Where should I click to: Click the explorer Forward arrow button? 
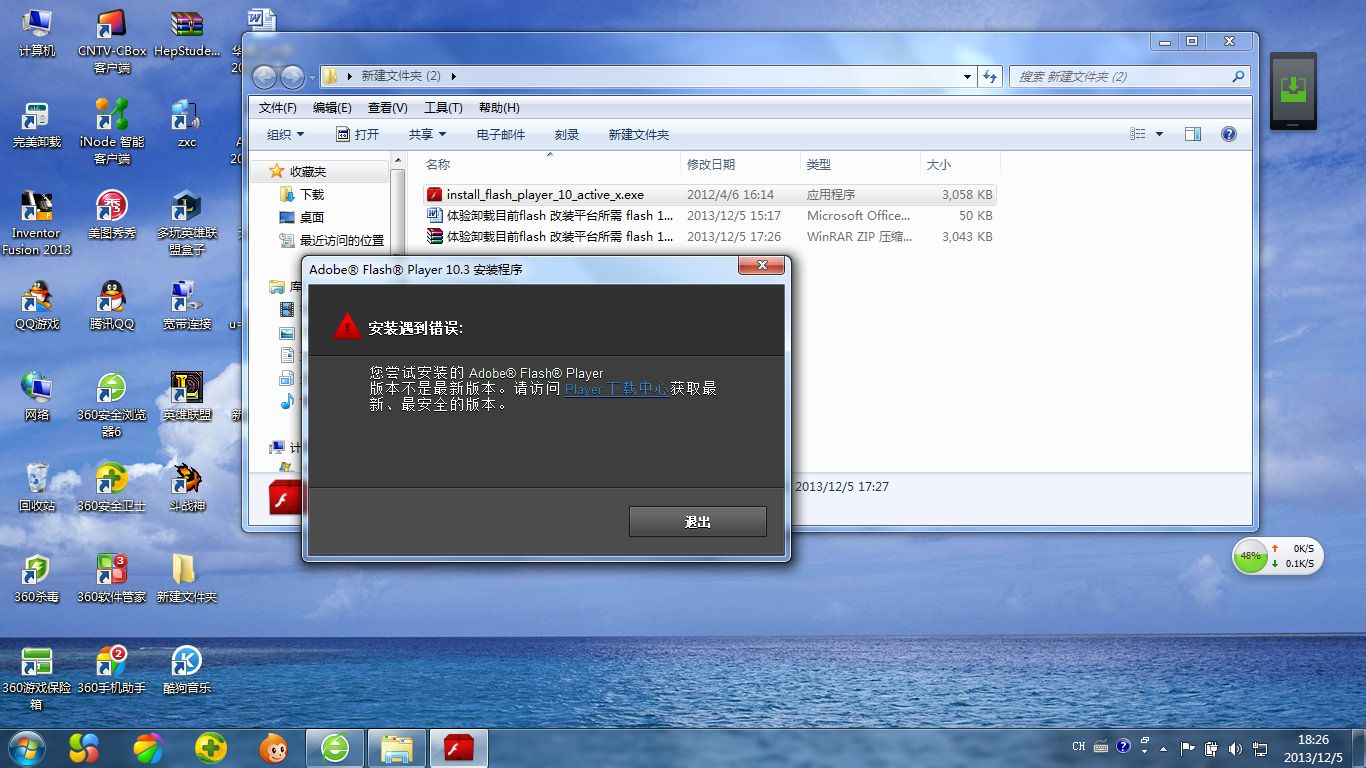292,76
